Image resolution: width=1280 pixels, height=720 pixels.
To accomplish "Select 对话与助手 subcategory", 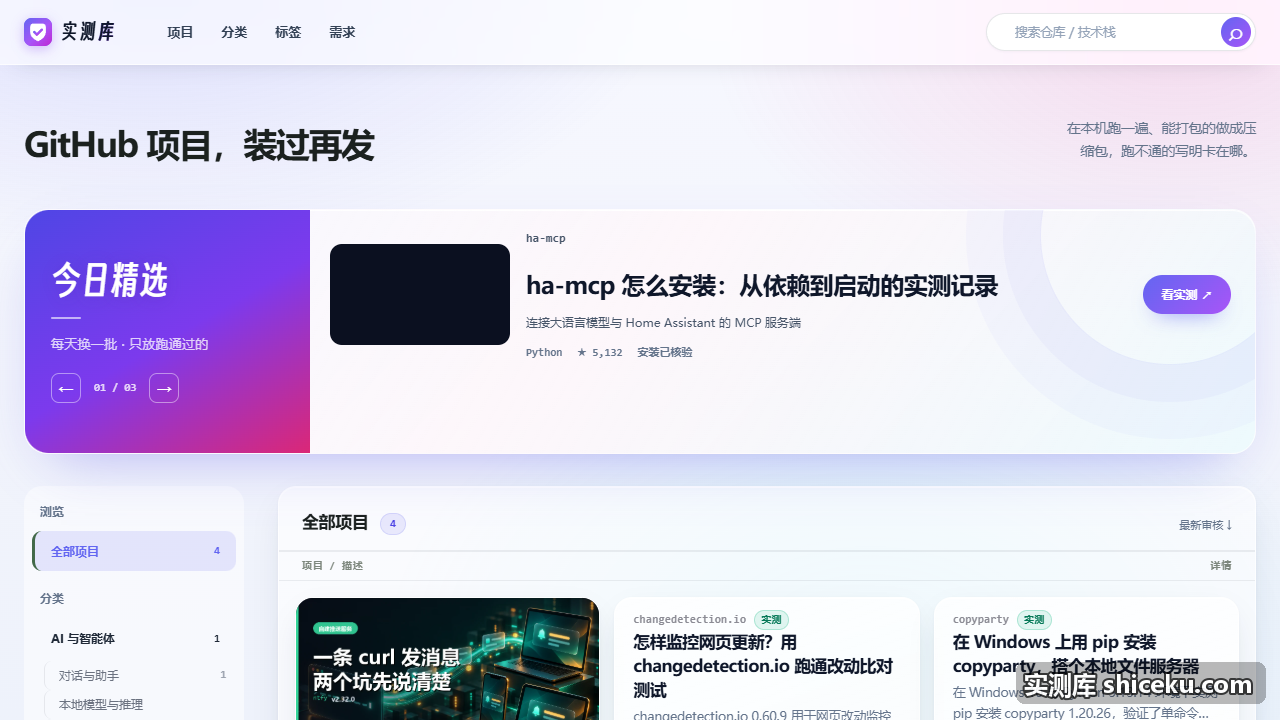I will pos(138,675).
